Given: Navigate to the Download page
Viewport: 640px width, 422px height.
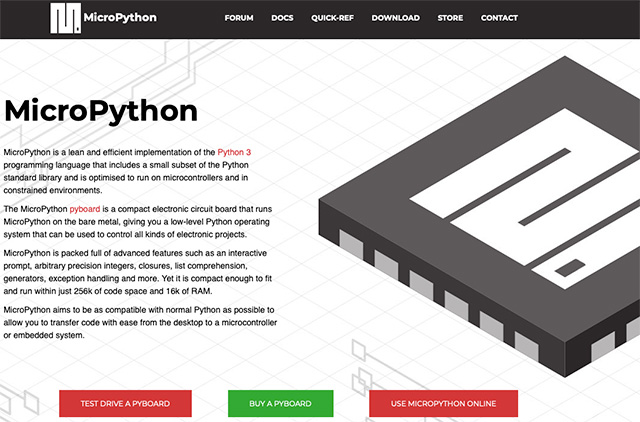Looking at the screenshot, I should pos(396,18).
